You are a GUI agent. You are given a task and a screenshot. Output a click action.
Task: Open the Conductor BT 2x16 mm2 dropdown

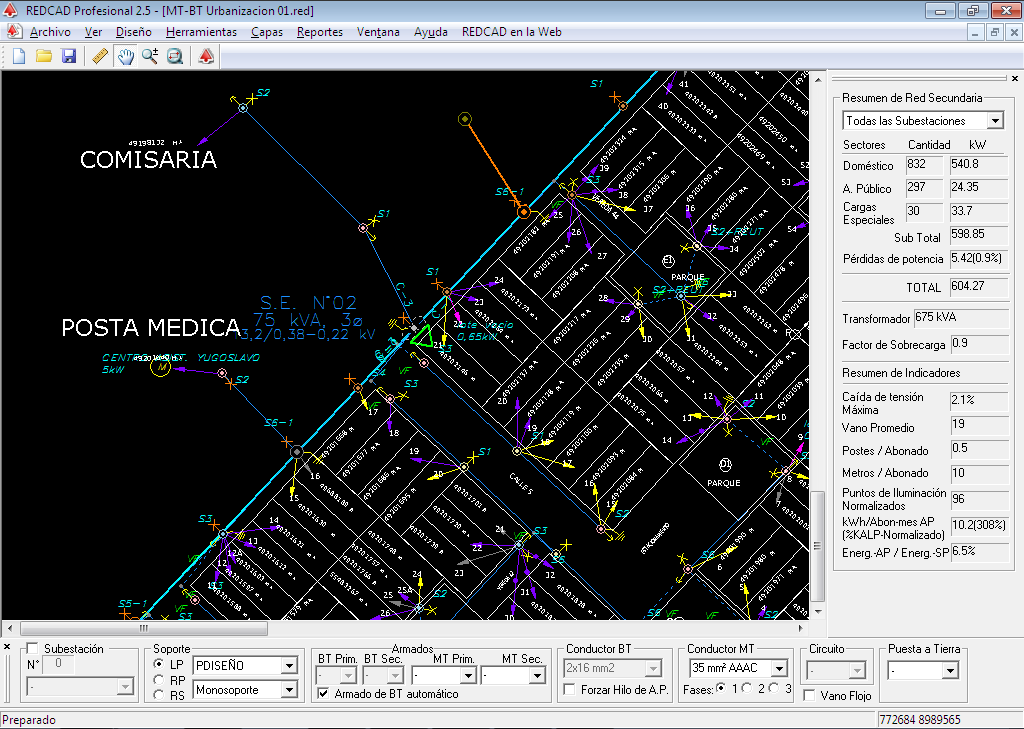click(652, 668)
